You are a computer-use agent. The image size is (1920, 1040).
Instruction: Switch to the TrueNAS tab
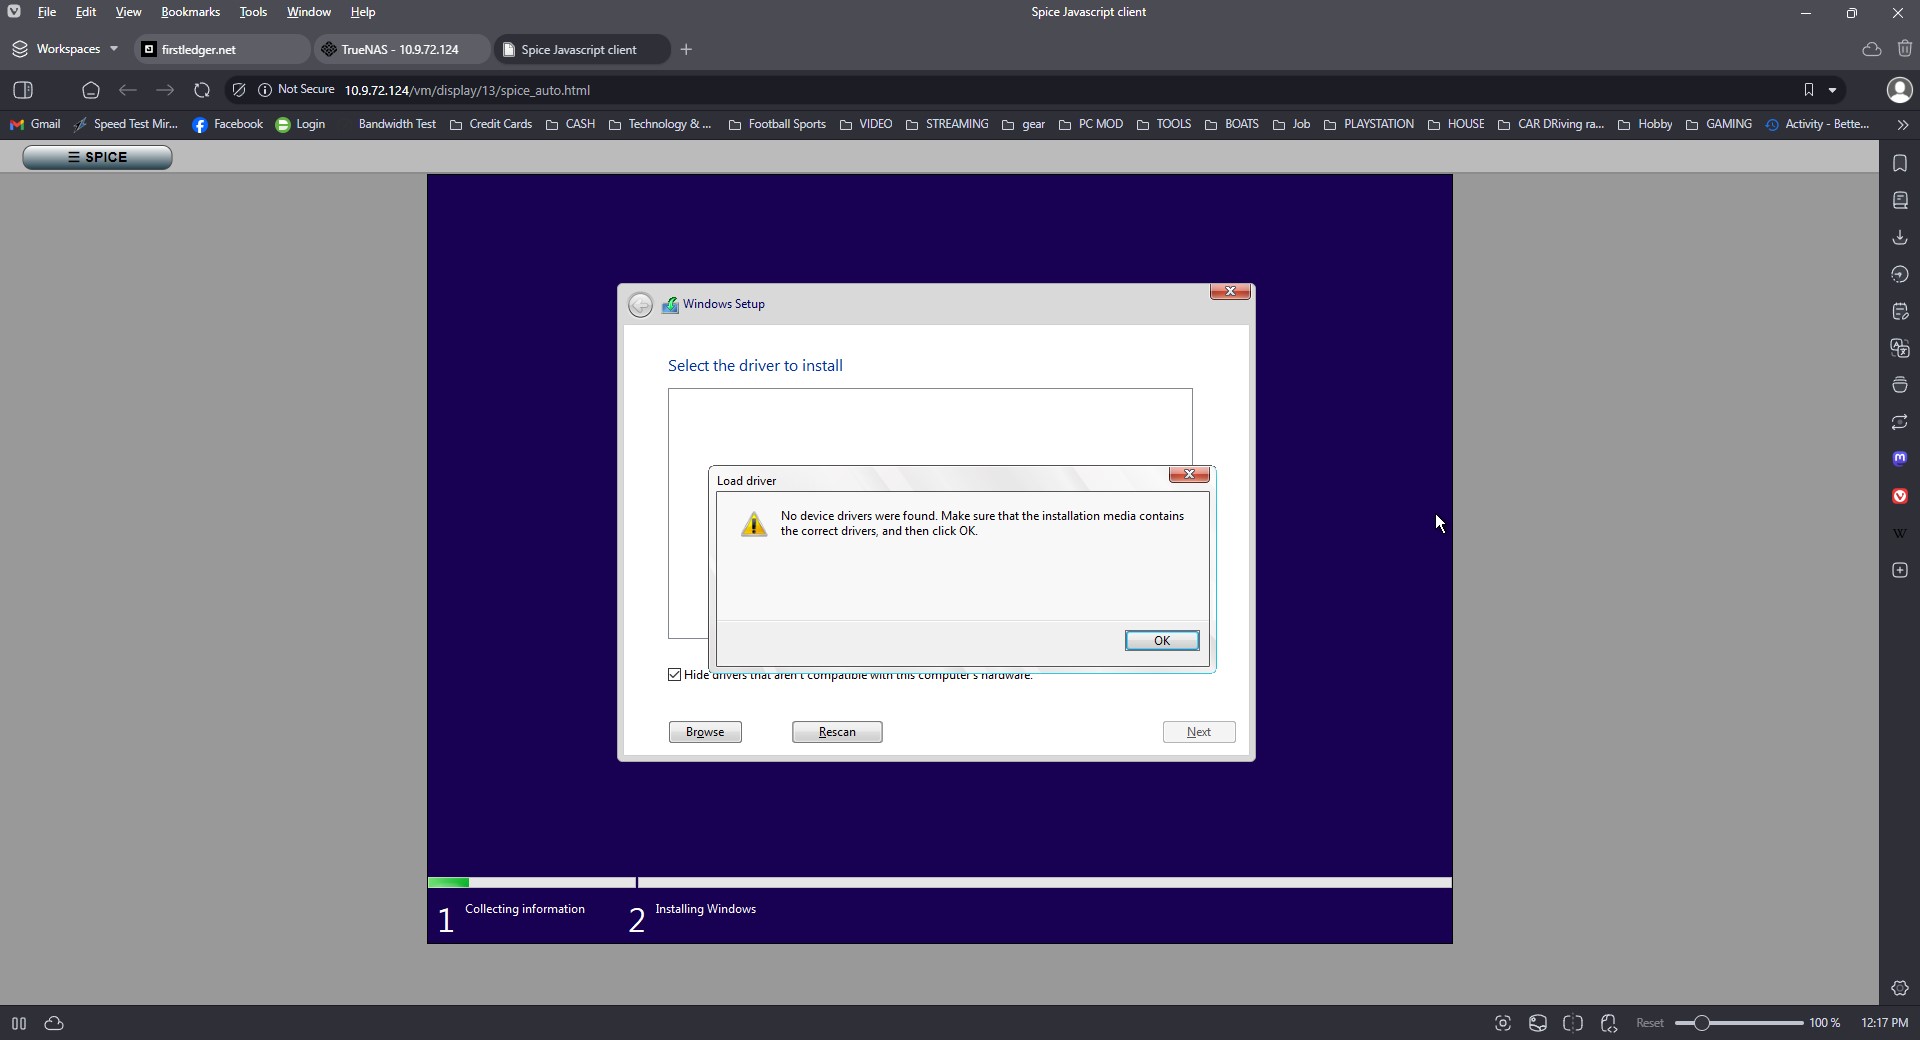(x=400, y=49)
